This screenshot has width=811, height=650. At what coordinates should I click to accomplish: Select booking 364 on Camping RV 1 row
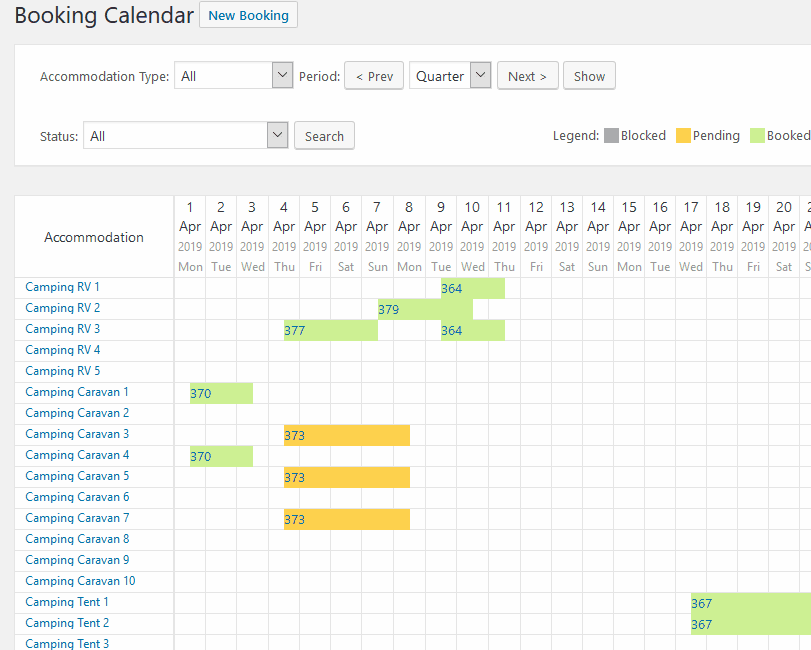[x=470, y=288]
